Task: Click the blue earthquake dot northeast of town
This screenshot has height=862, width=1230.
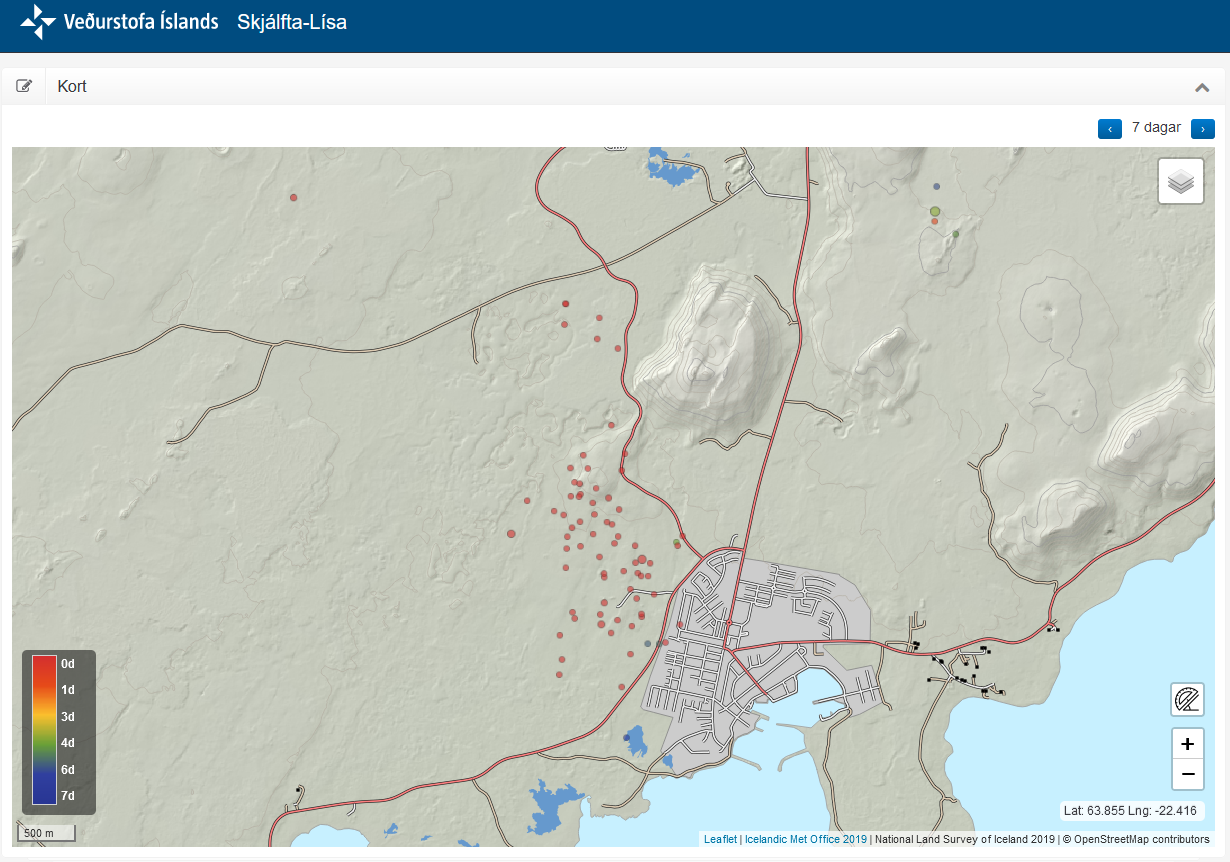Action: [x=937, y=186]
